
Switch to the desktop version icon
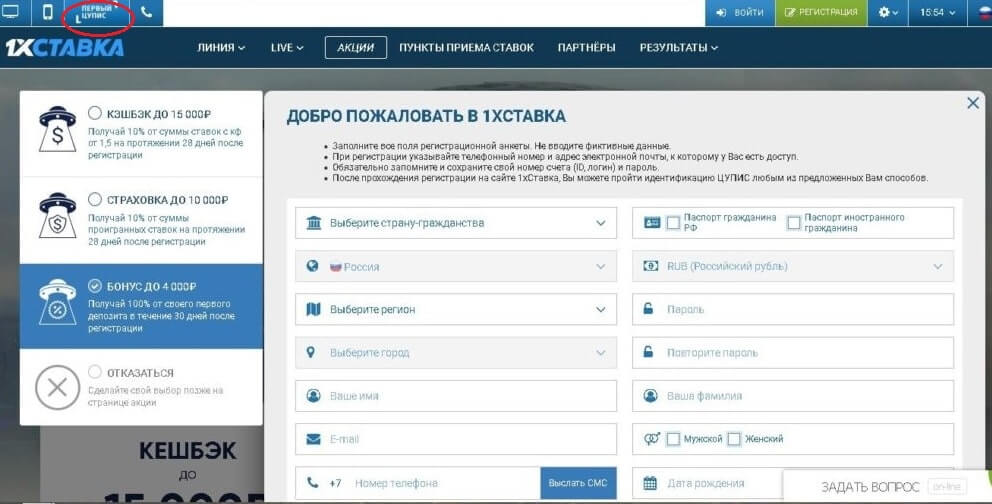pyautogui.click(x=11, y=12)
